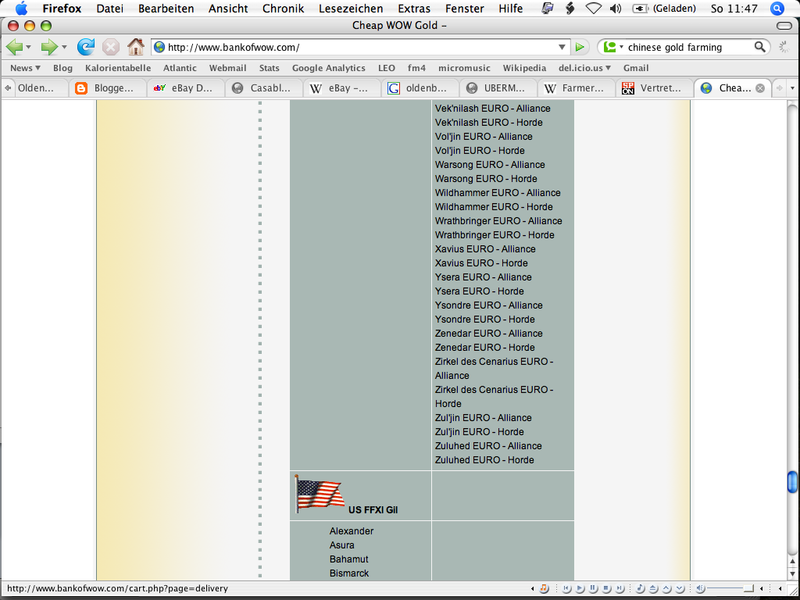Open the Gmail bookmark

(636, 68)
